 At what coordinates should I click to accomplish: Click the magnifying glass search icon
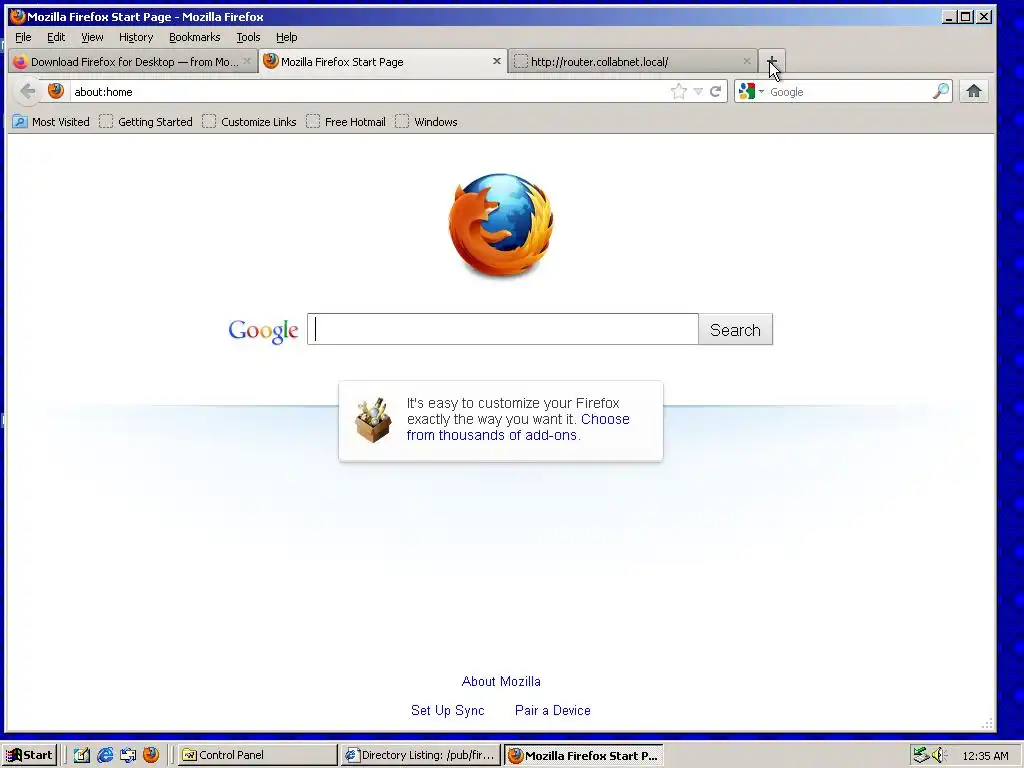tap(940, 91)
